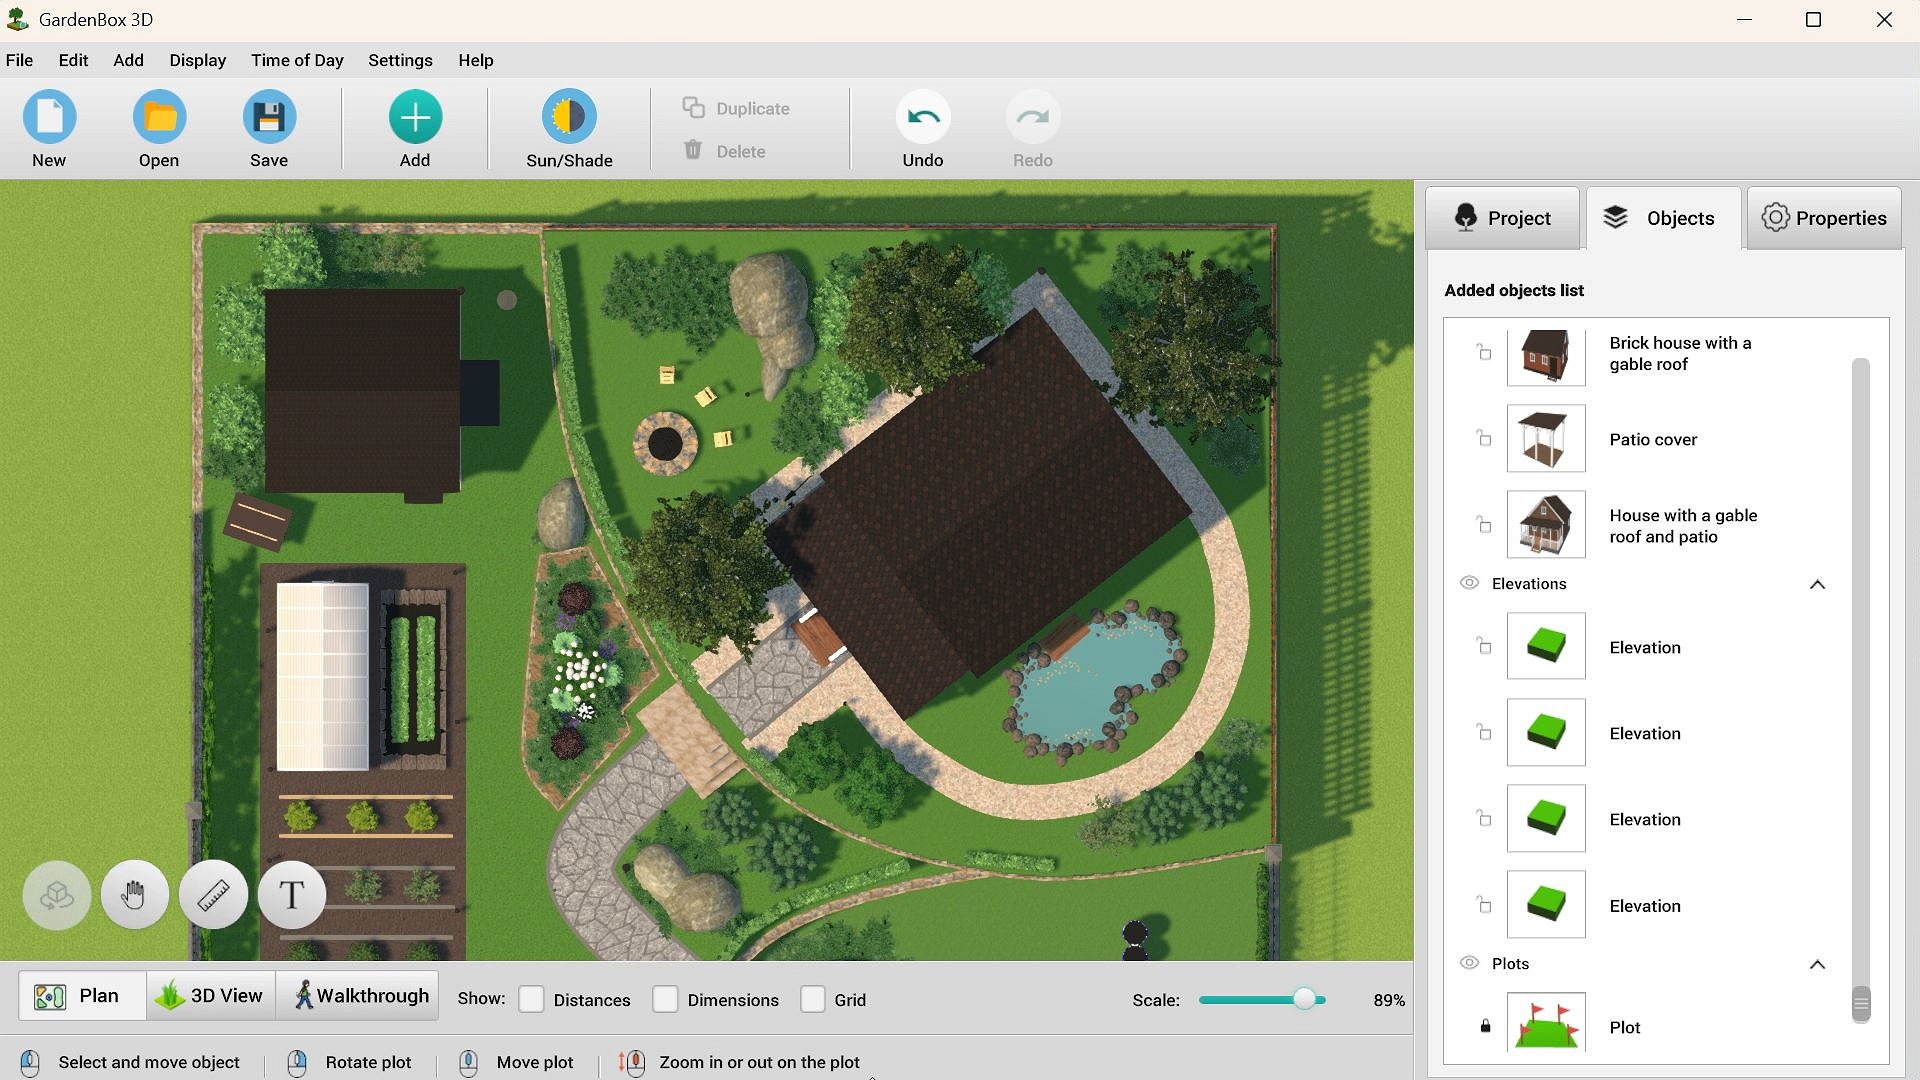Save the project with the Save icon

pos(269,117)
